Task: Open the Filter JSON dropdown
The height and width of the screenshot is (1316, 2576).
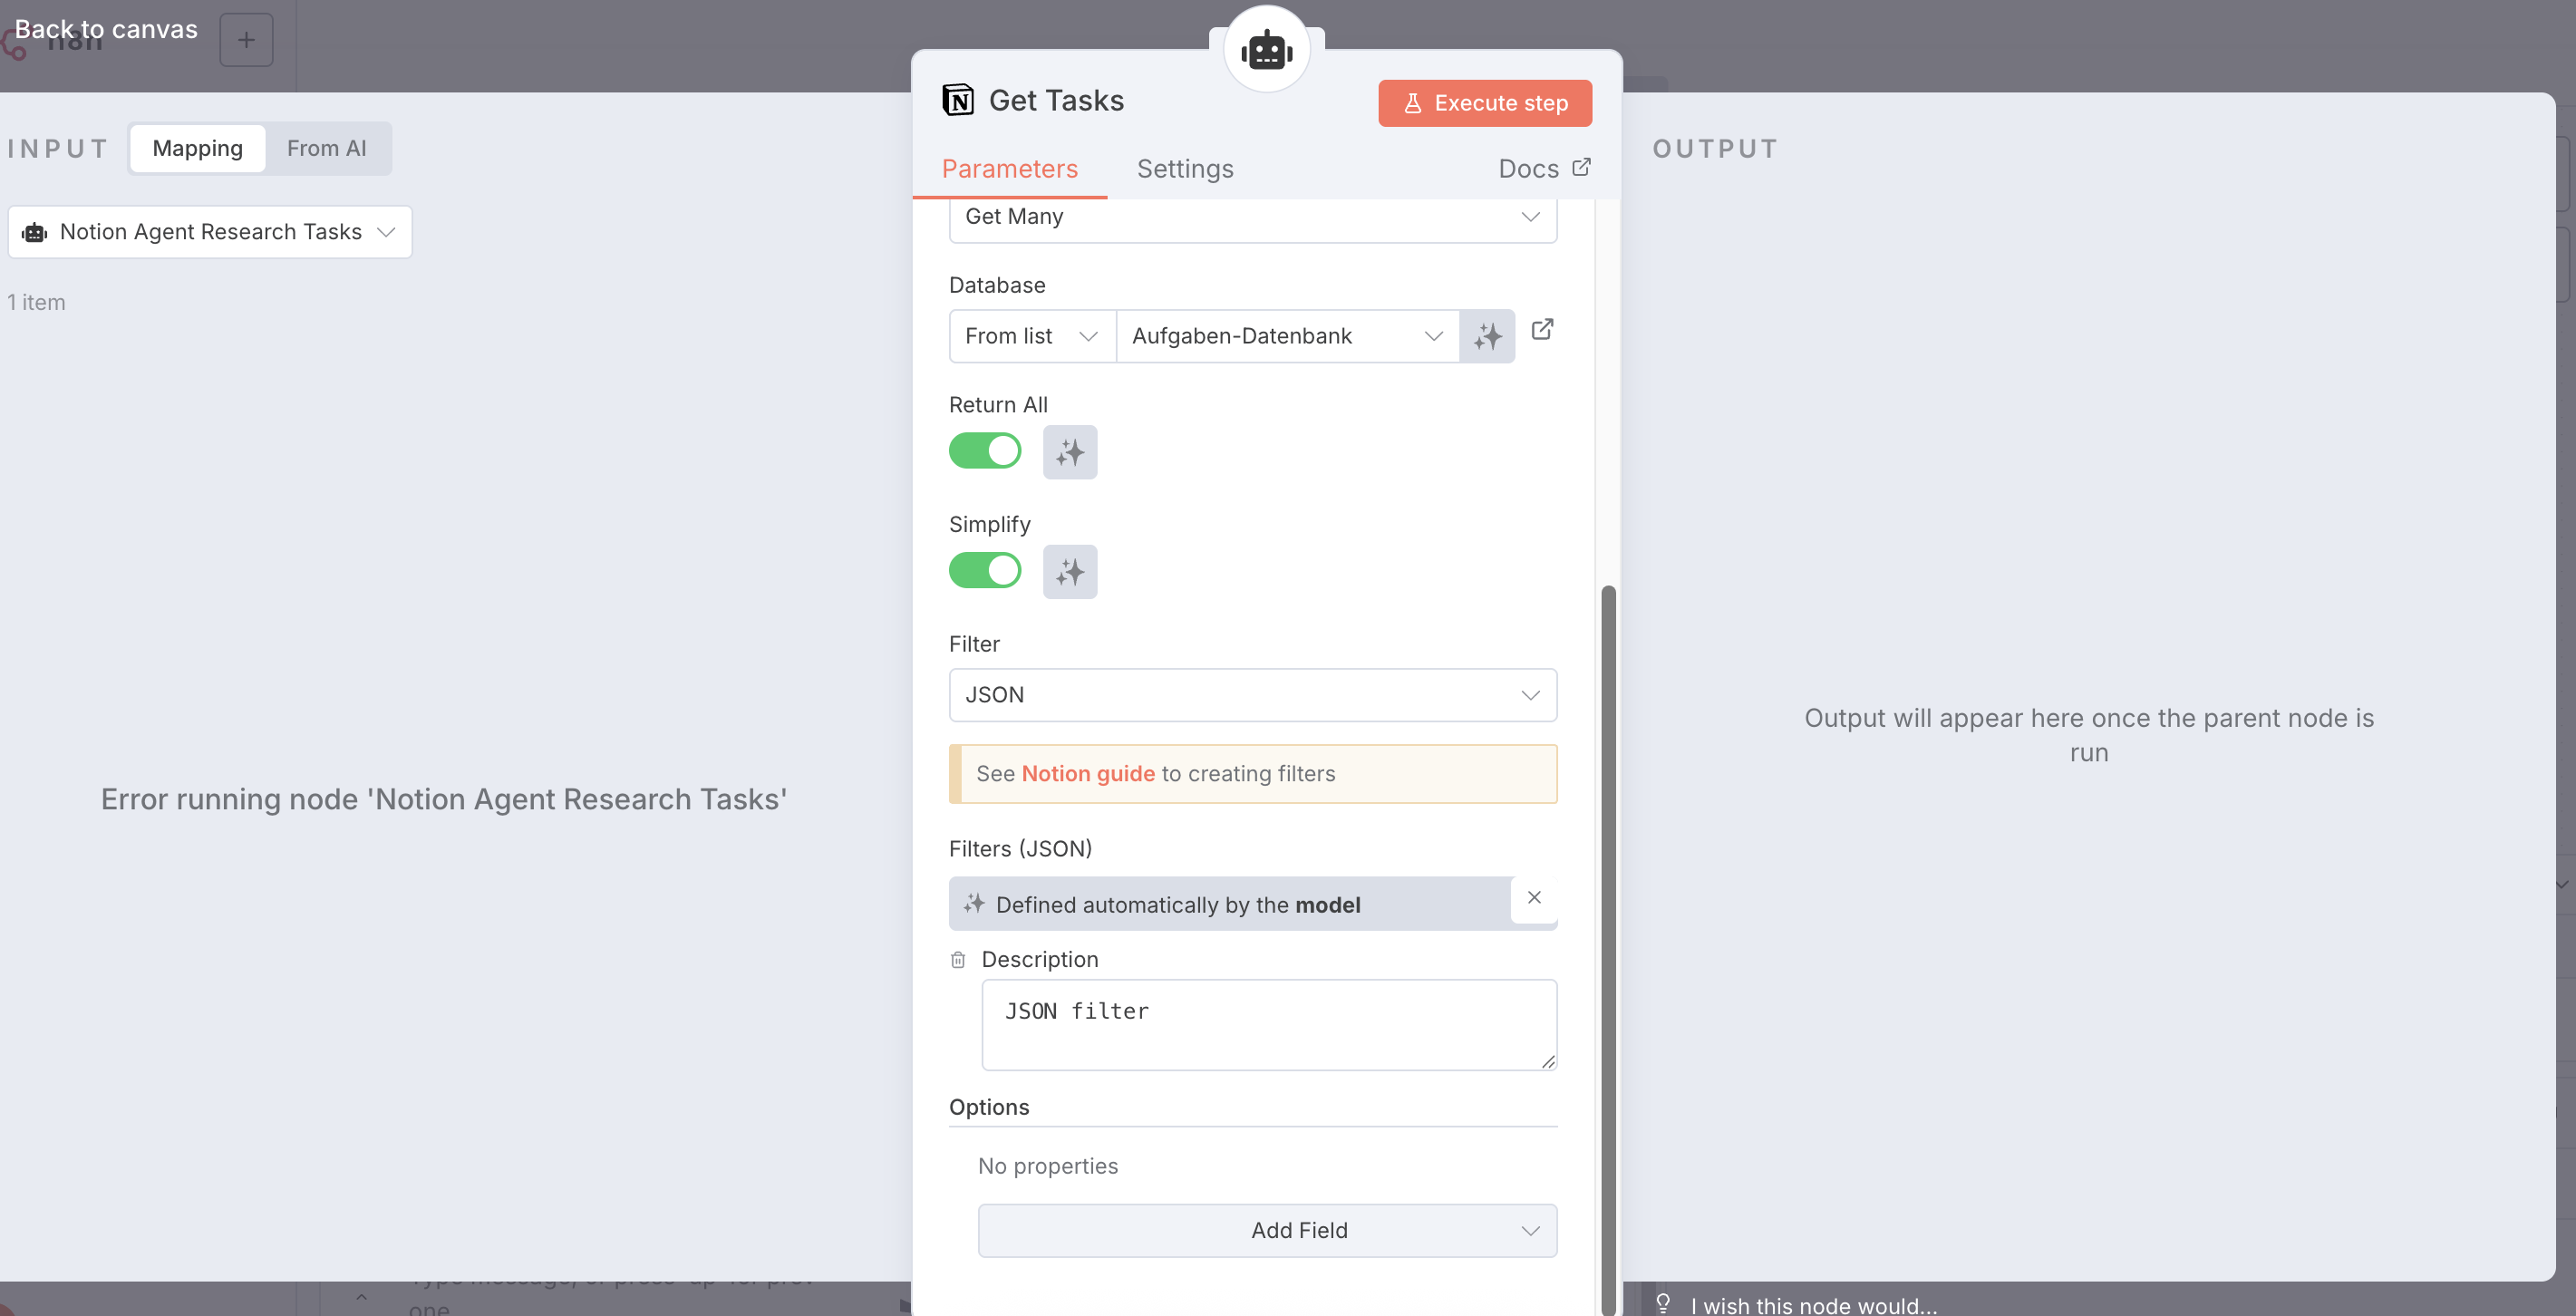Action: pos(1252,695)
